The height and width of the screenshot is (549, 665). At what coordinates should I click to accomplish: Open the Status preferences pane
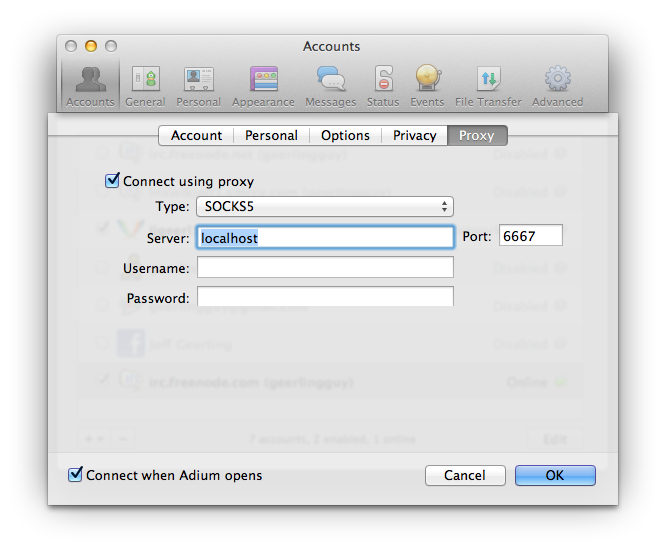[383, 86]
